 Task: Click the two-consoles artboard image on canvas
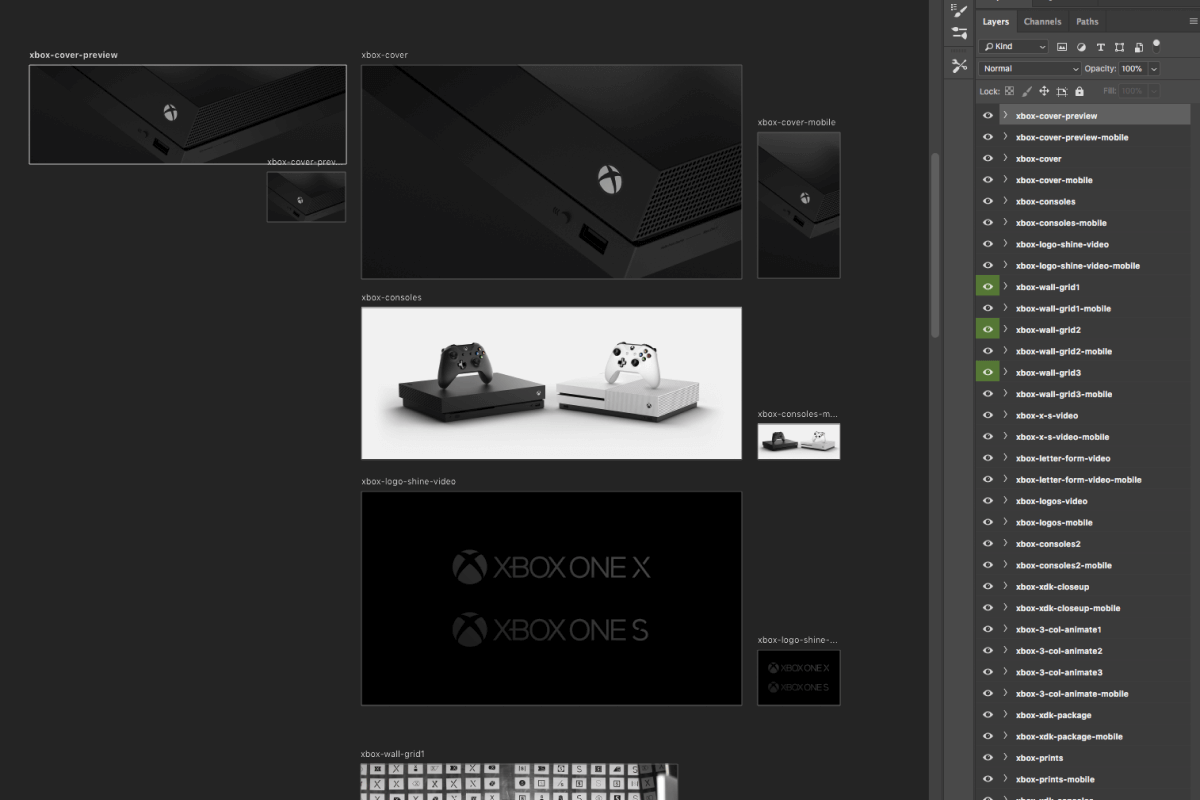(x=551, y=383)
